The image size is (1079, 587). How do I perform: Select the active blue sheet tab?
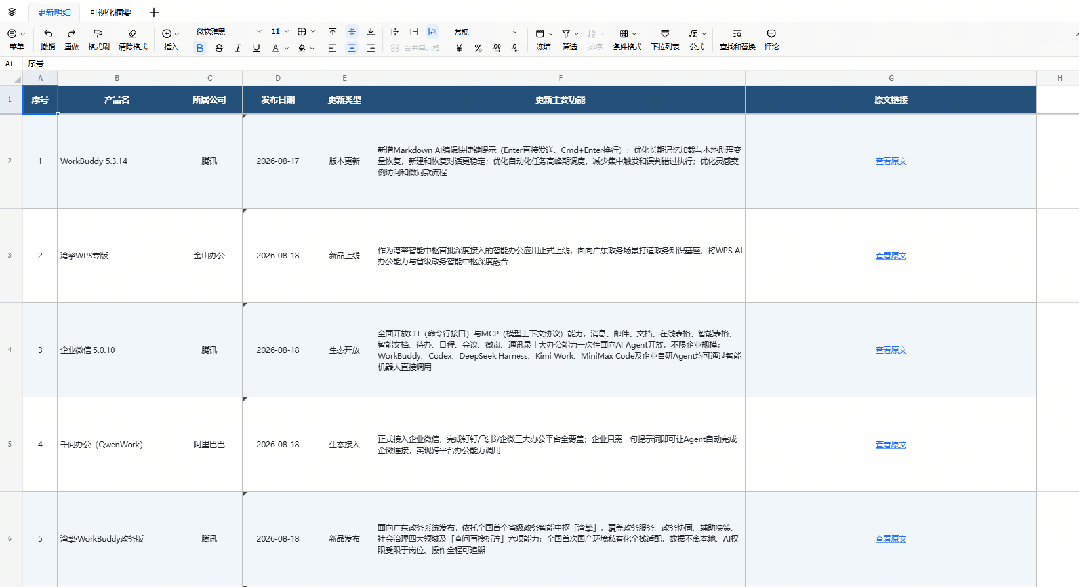pyautogui.click(x=54, y=12)
